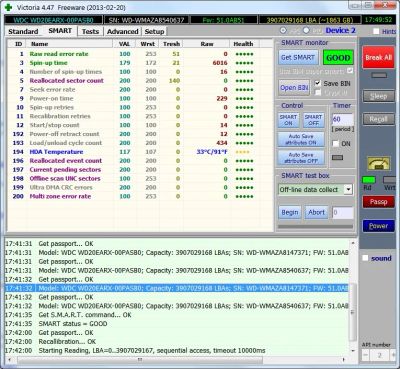Open the SMART test box dropdown
The image size is (400, 369).
(x=348, y=190)
